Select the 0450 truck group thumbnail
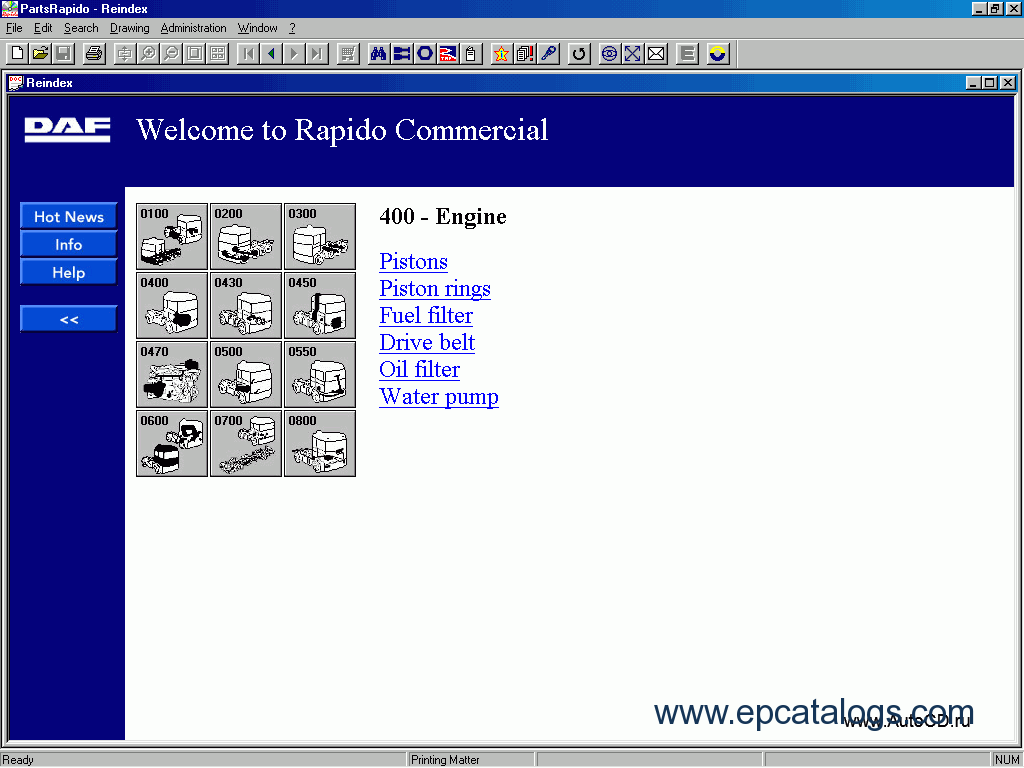 [x=320, y=306]
